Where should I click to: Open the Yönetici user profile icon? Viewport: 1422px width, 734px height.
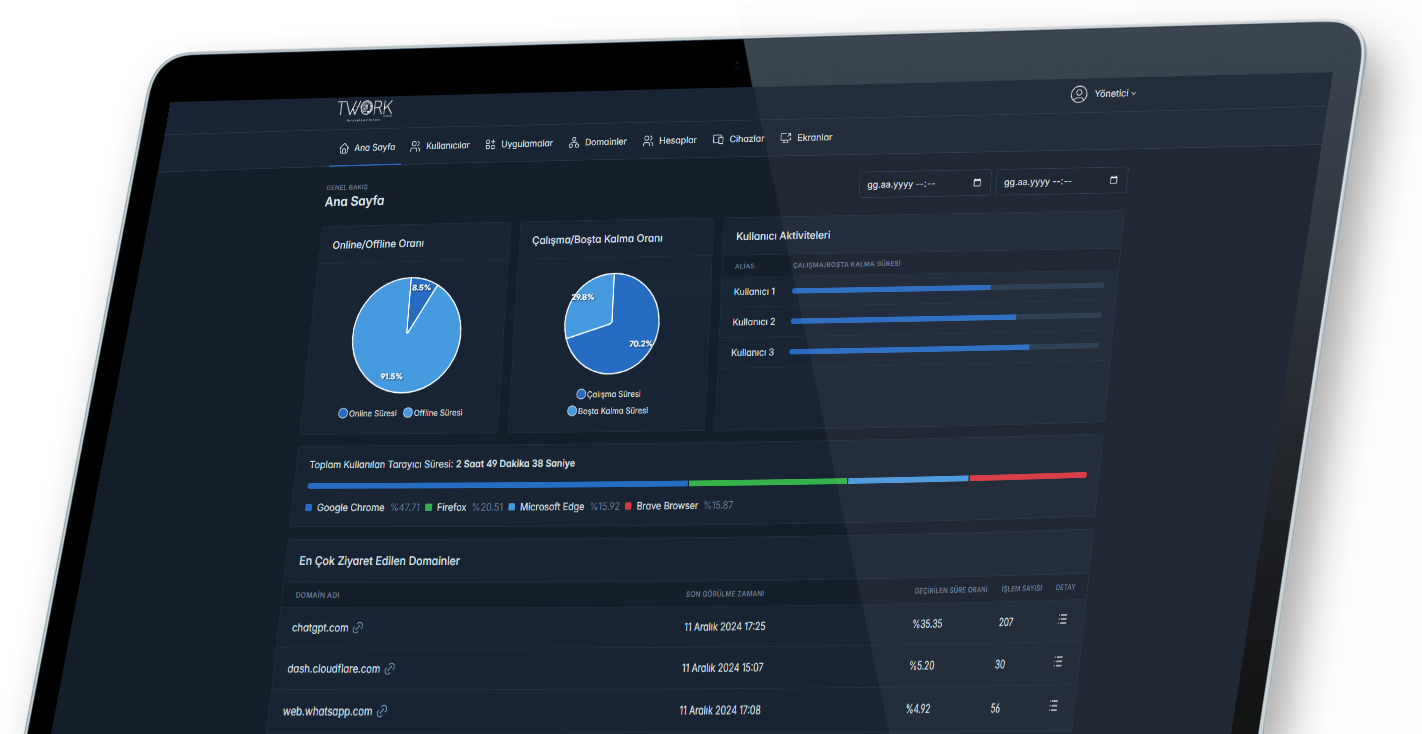tap(1079, 94)
